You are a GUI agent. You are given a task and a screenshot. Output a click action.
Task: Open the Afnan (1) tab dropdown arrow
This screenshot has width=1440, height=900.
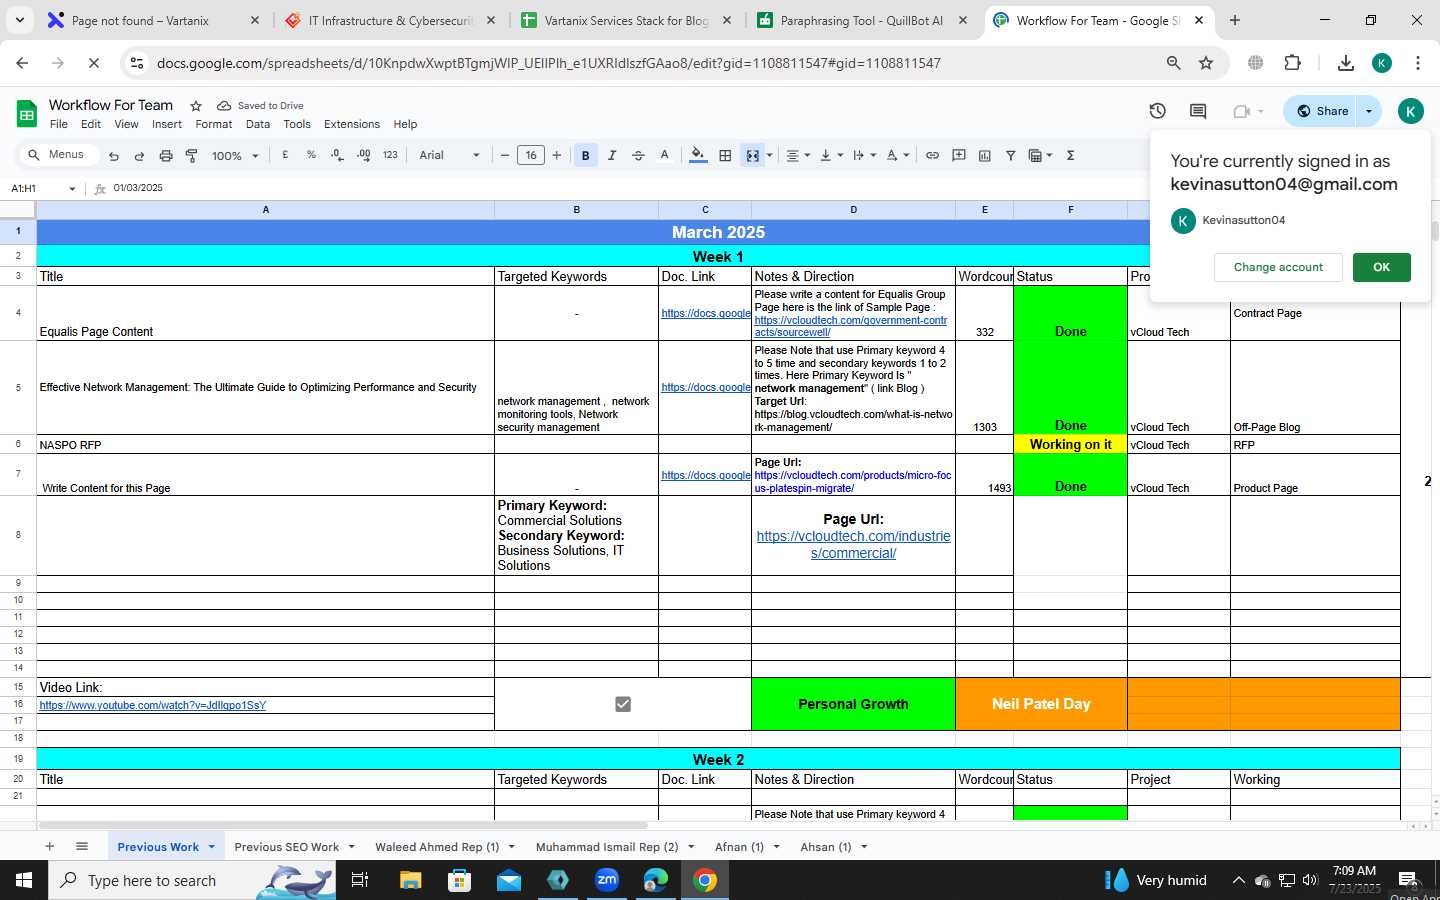(775, 847)
